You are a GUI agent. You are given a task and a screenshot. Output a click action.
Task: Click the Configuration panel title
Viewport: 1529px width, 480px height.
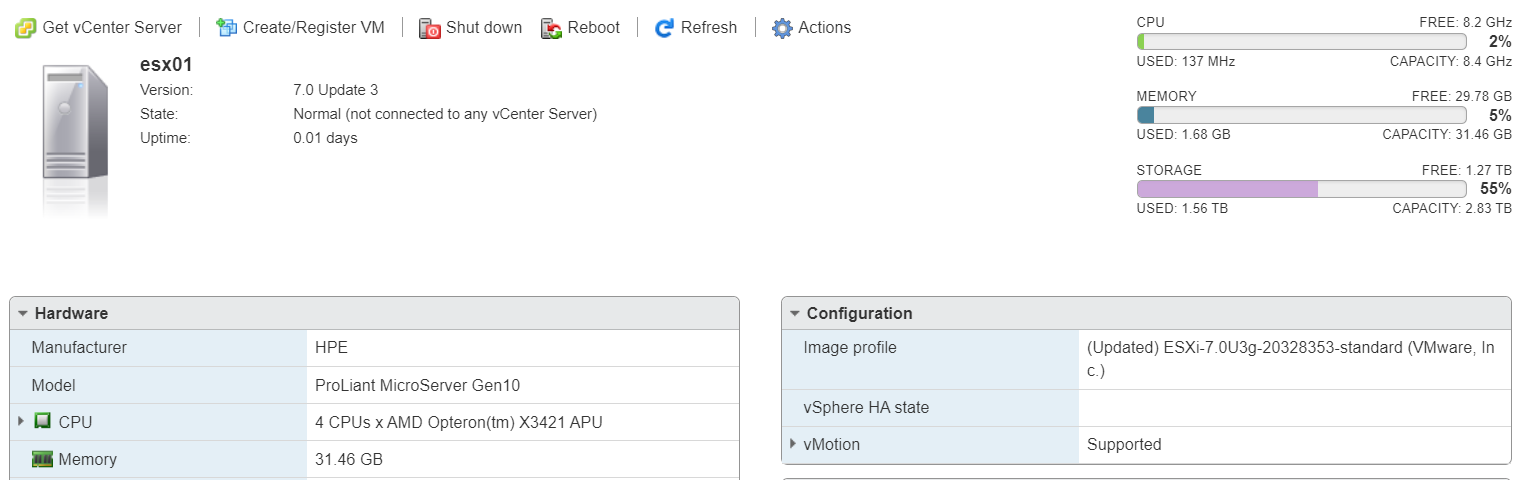tap(860, 313)
